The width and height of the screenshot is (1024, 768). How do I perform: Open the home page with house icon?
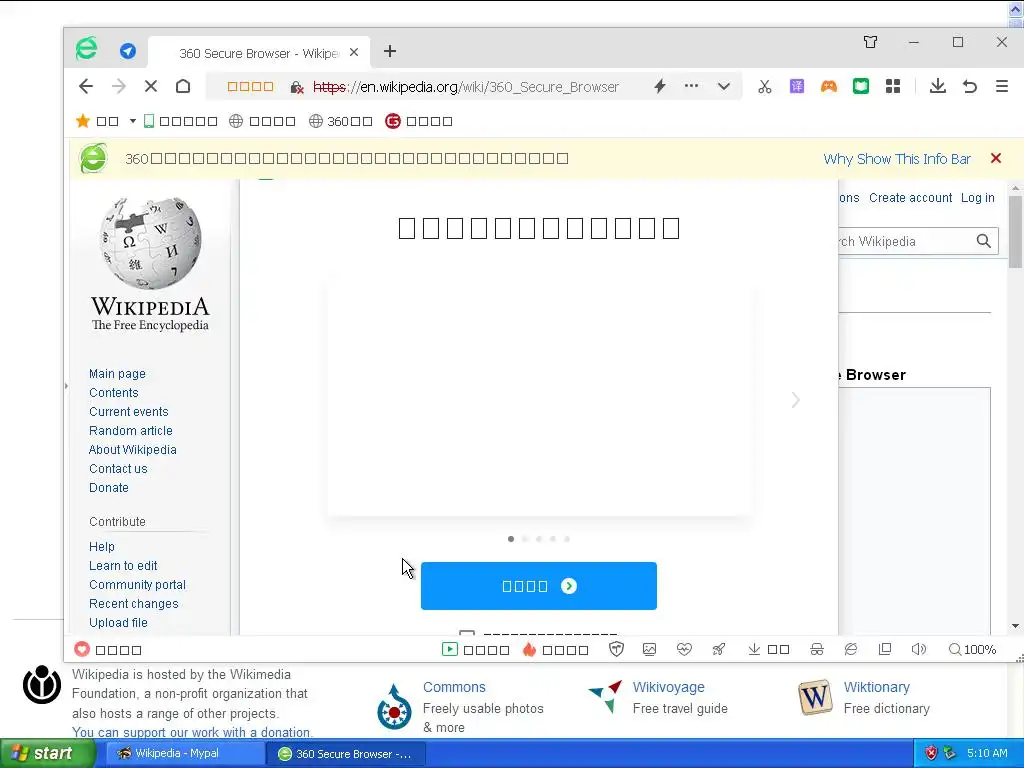click(183, 86)
